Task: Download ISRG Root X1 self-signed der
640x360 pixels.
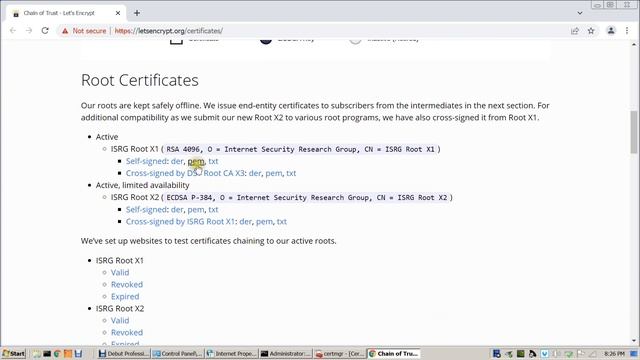Action: click(x=177, y=161)
